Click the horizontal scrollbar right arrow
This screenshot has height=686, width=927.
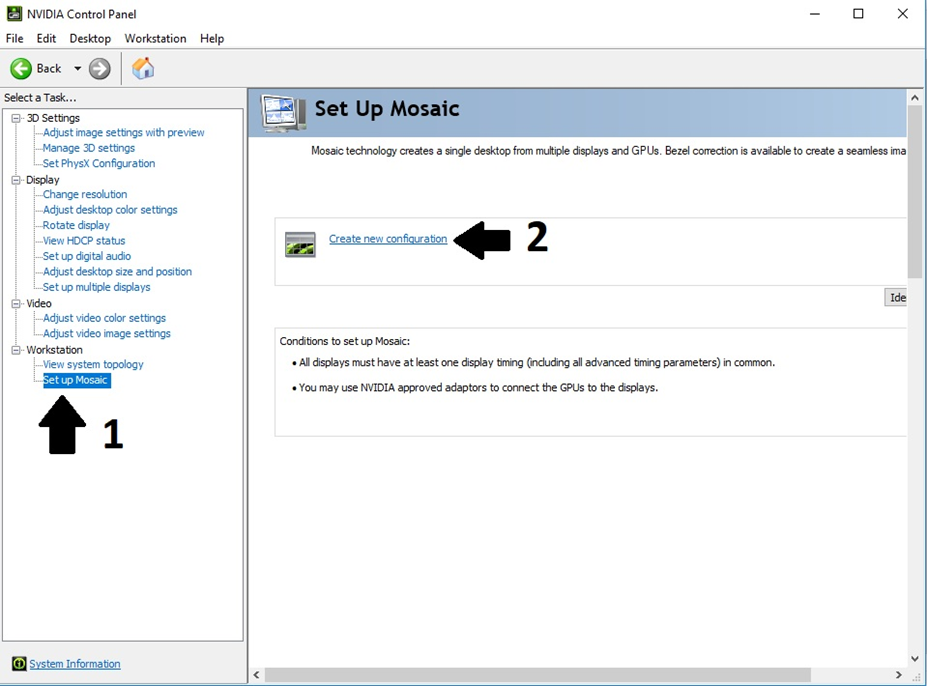pos(899,675)
